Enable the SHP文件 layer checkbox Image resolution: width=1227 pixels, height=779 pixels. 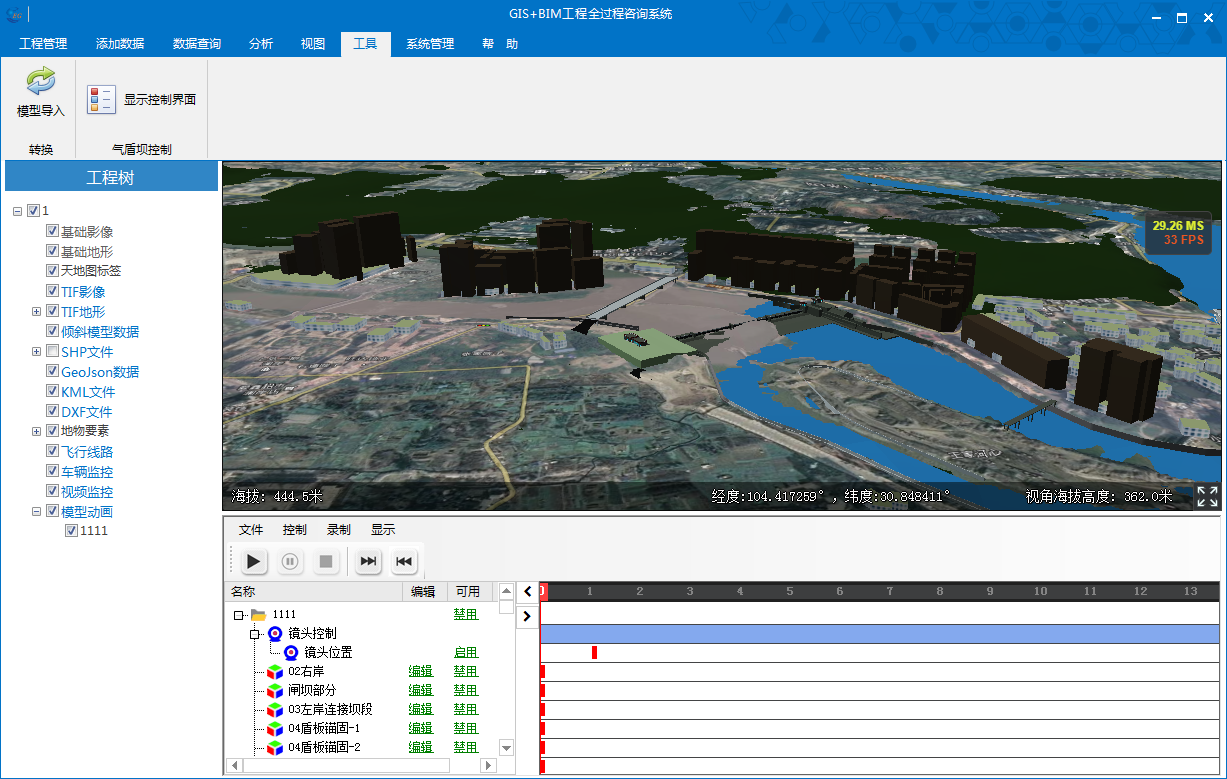[52, 351]
